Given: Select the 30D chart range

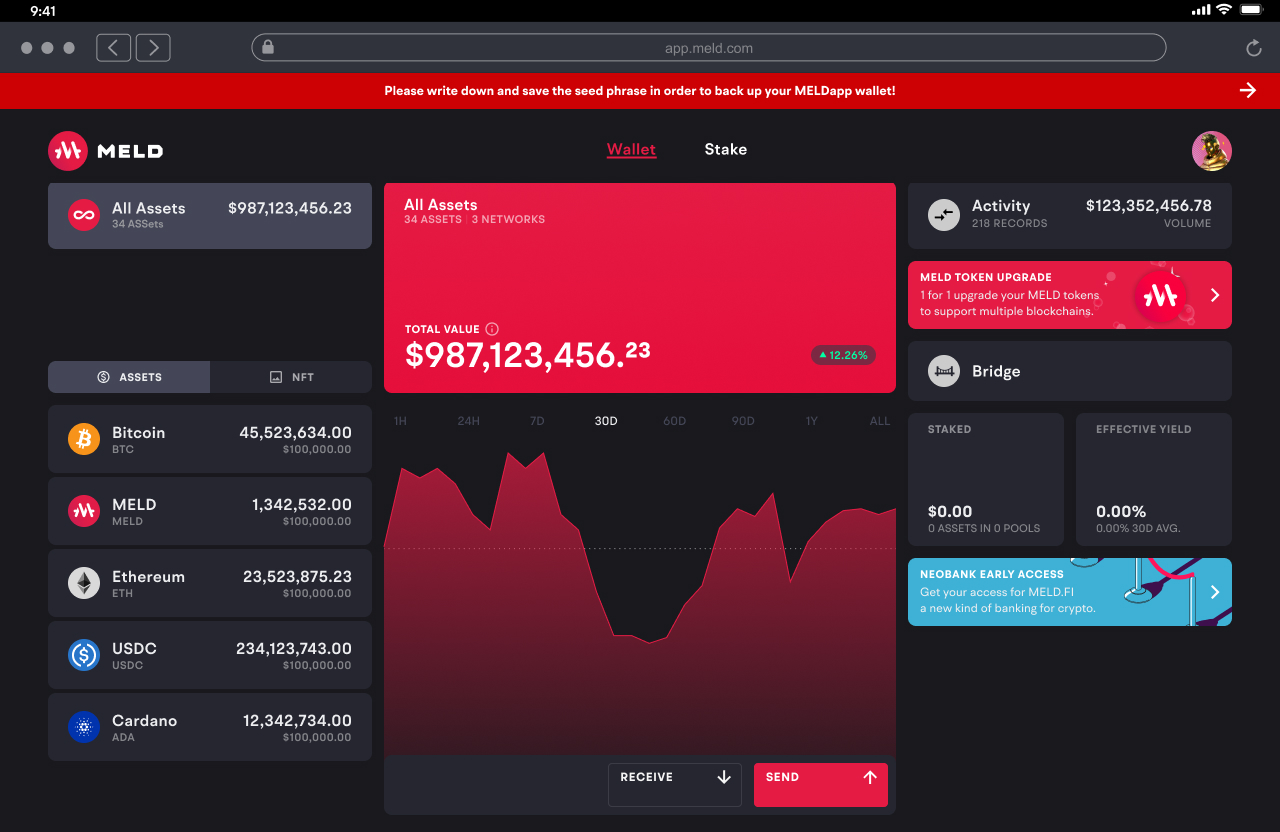Looking at the screenshot, I should pyautogui.click(x=606, y=421).
